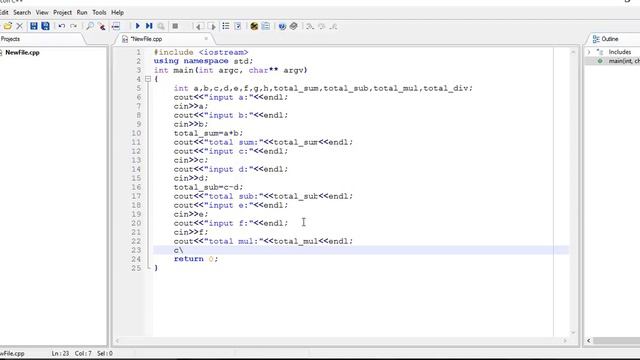Click the blue document list toolbar icon
Screen dimensions: 640x360
[x=266, y=26]
